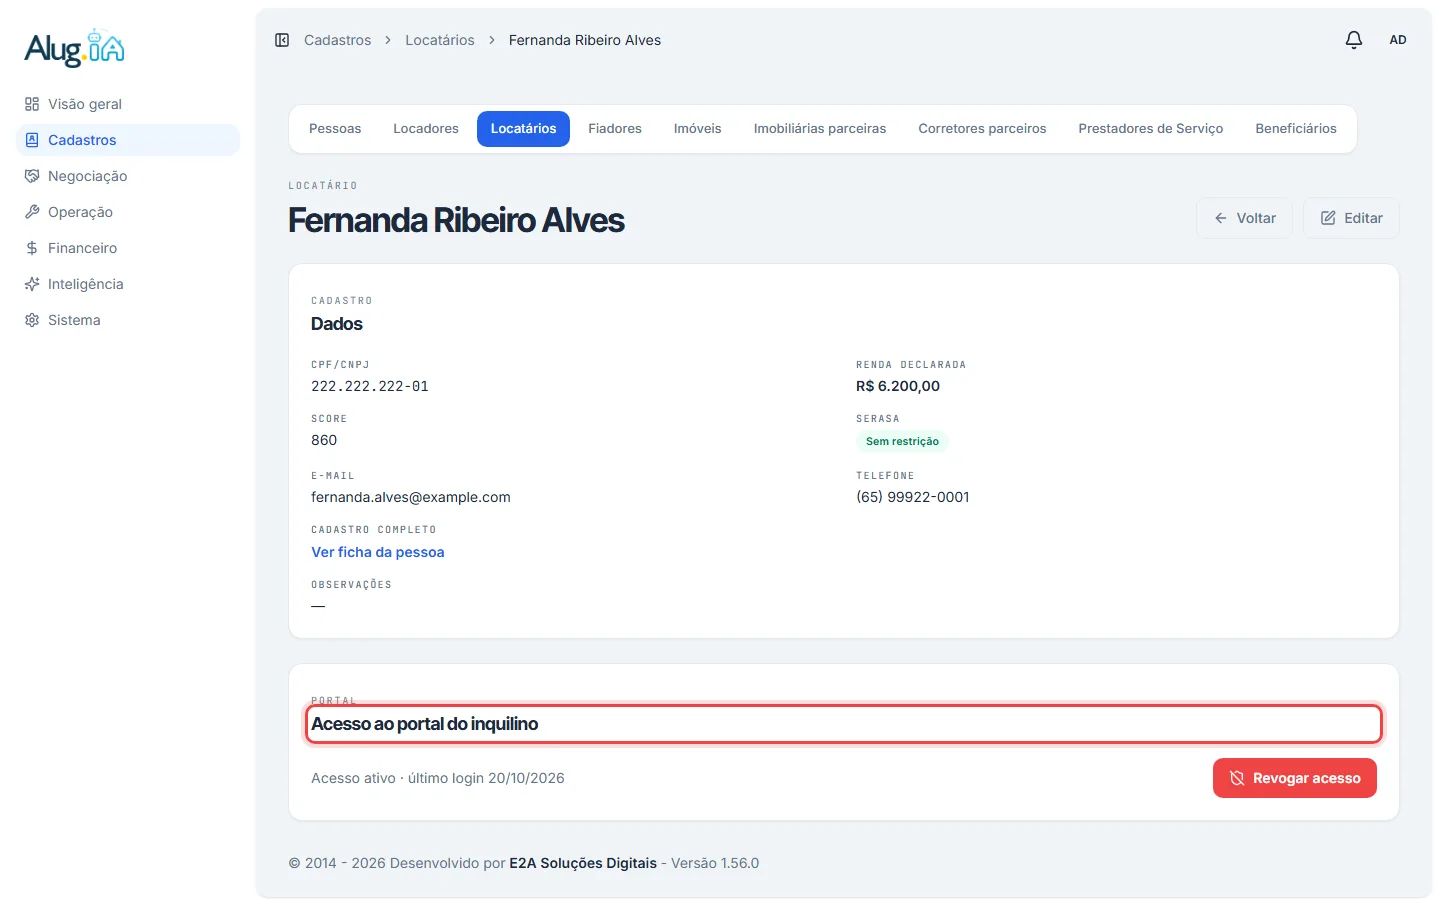Click the Acesso ao portal do inquilino heading
This screenshot has height=900, width=1440.
coord(425,724)
